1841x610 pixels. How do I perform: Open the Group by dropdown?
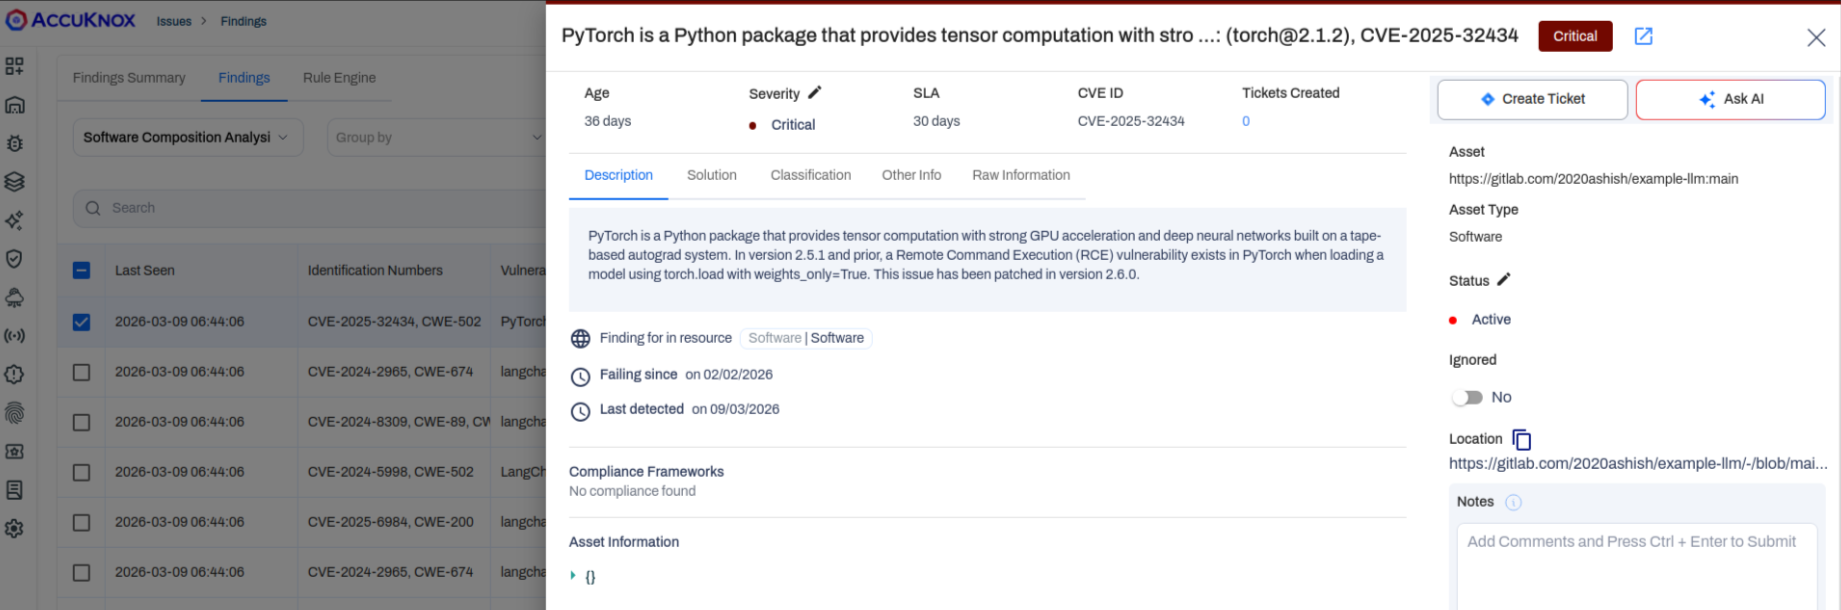[x=437, y=137]
